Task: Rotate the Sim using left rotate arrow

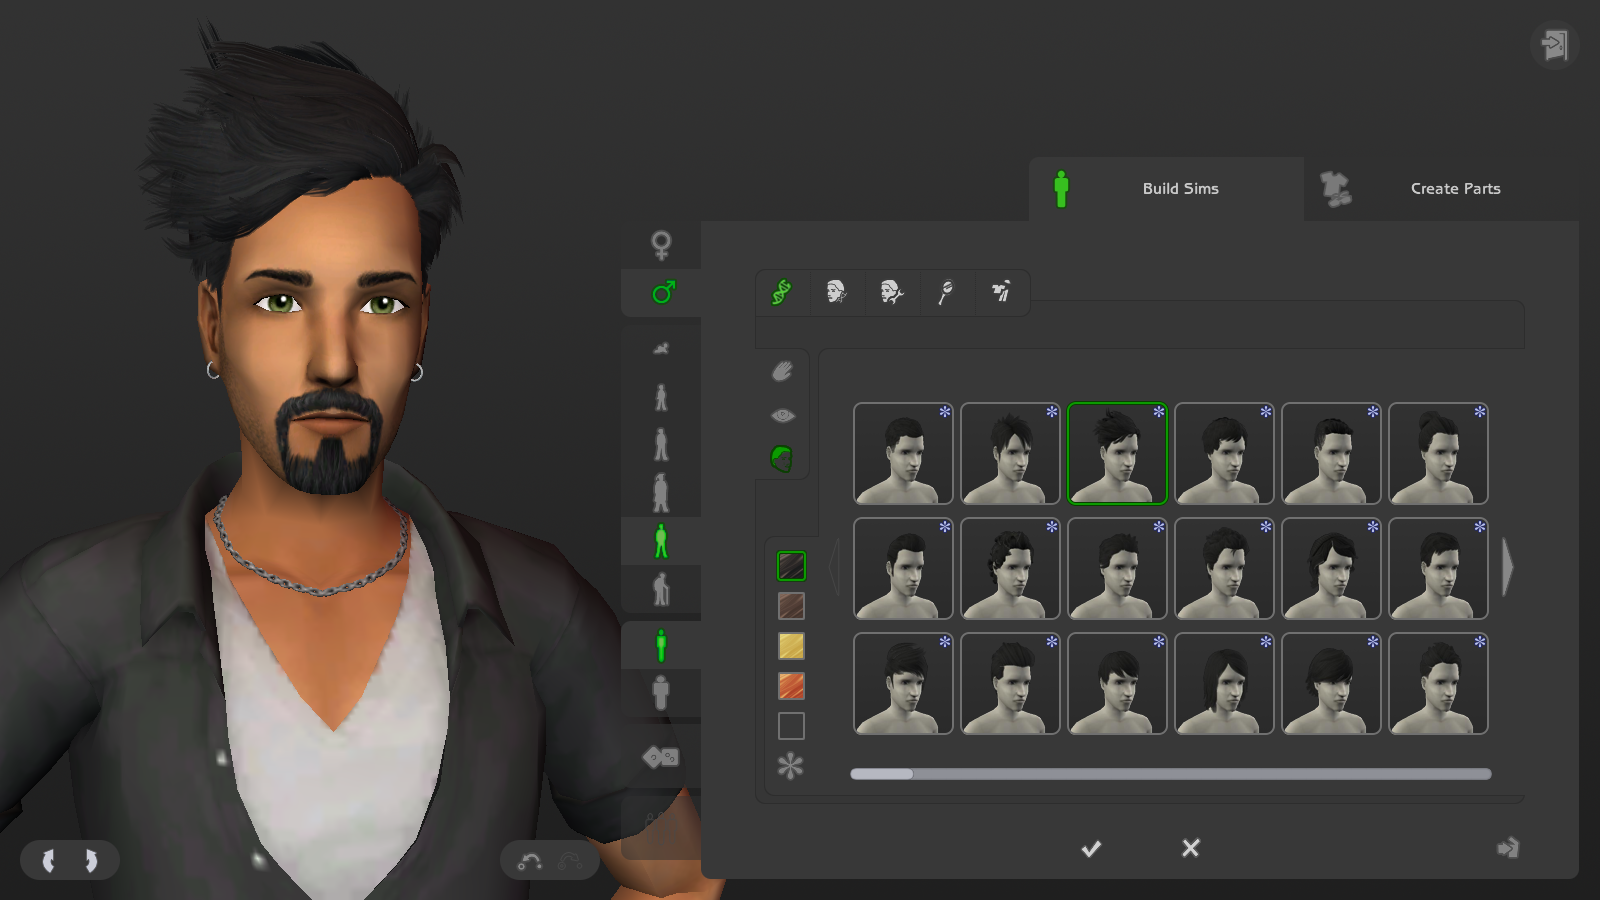Action: pos(48,859)
